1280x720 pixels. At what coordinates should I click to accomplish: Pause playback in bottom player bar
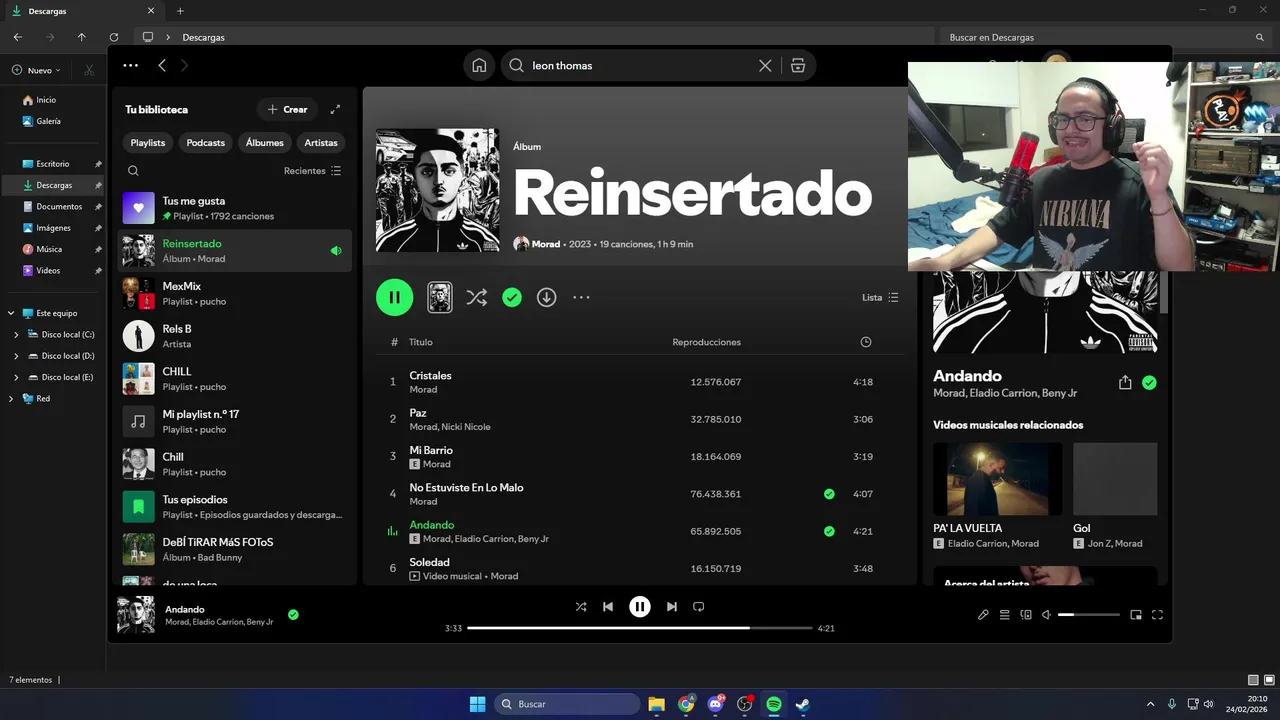pos(640,606)
